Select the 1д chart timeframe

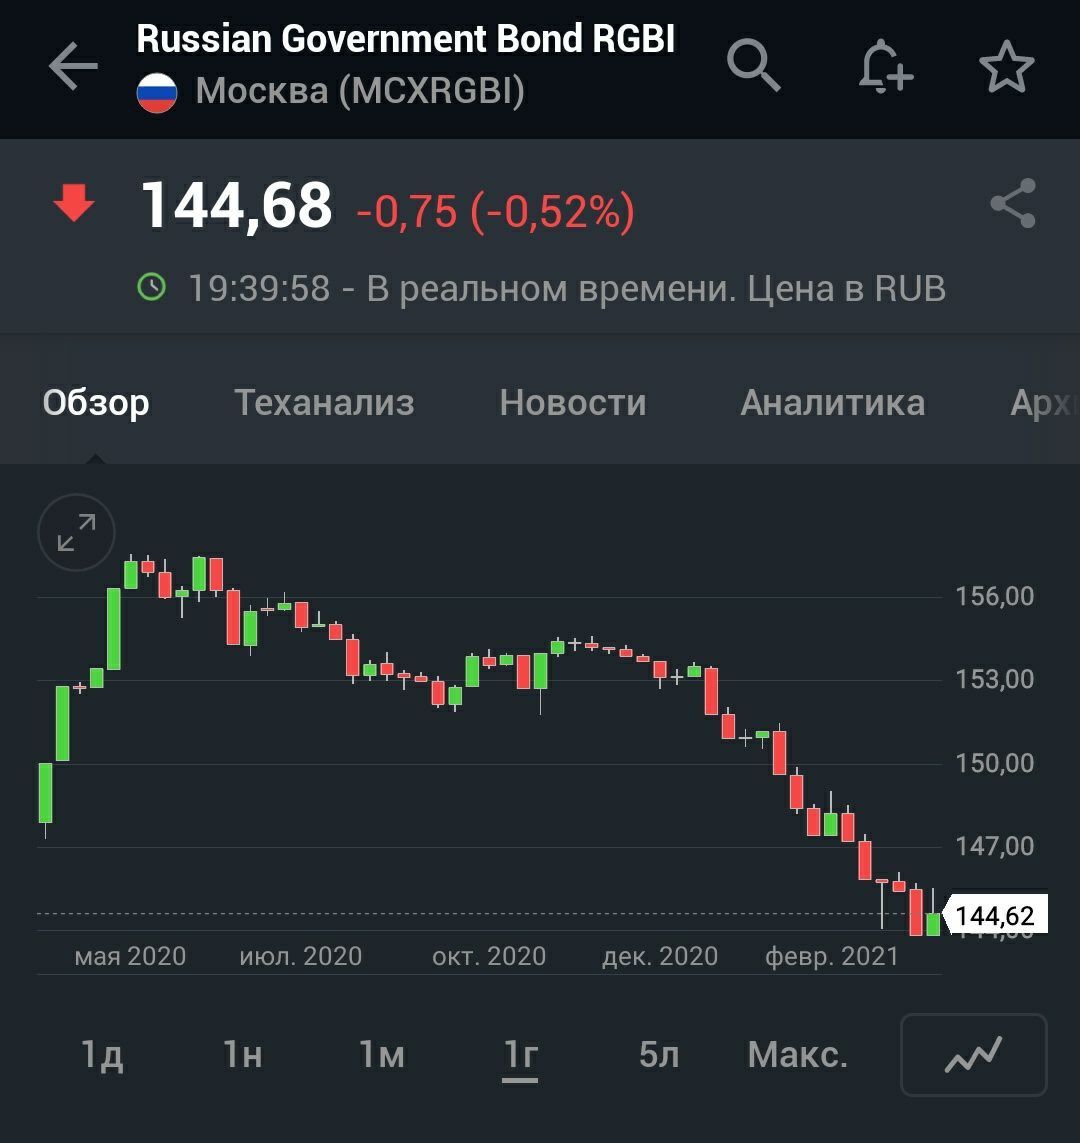pos(102,1054)
